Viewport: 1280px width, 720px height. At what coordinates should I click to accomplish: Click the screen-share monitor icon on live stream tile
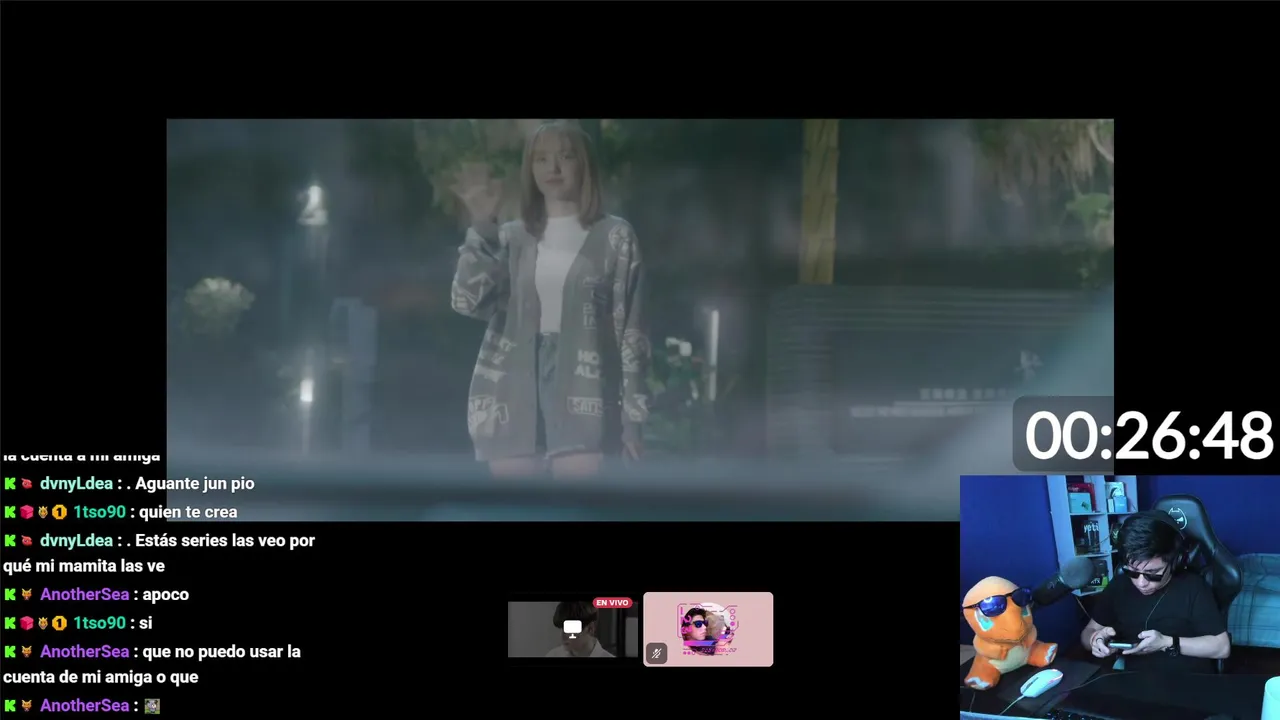pos(572,629)
